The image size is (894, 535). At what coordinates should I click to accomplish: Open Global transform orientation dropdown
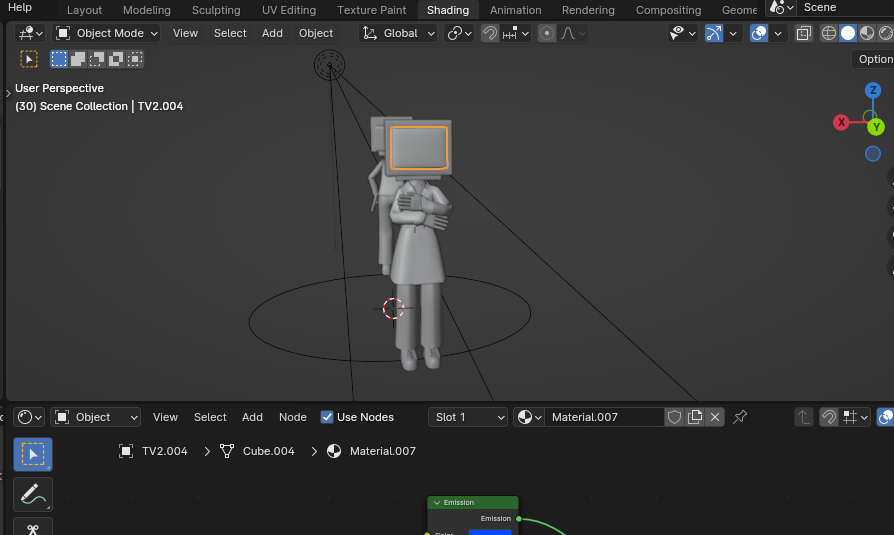pyautogui.click(x=399, y=33)
